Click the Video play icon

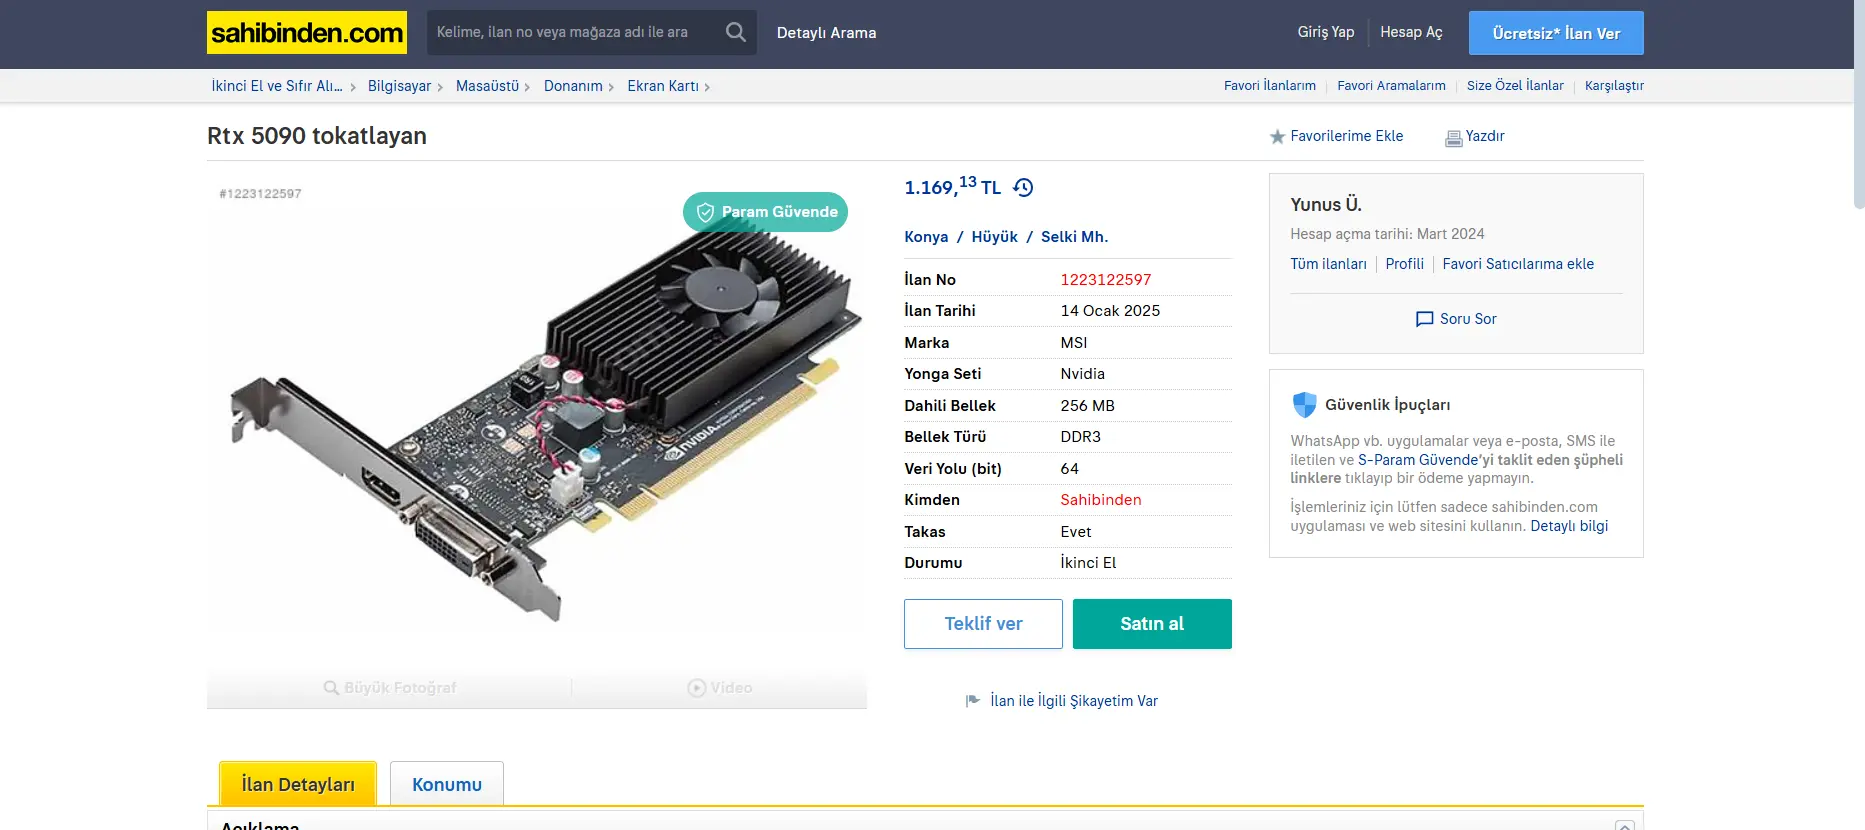(x=696, y=688)
